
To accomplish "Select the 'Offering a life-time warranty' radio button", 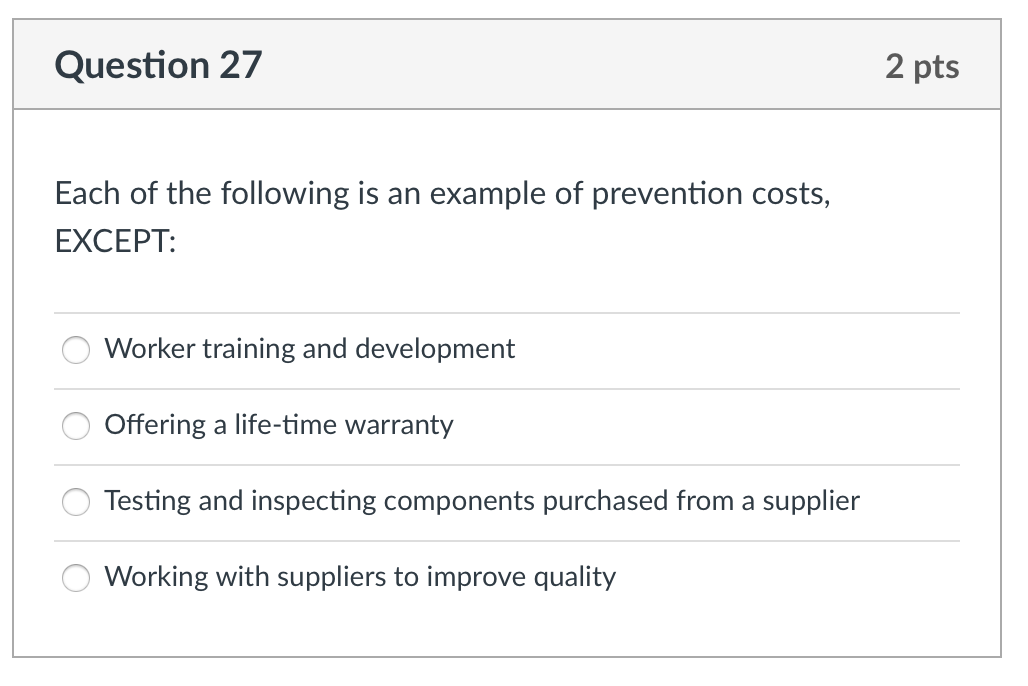I will 76,426.
